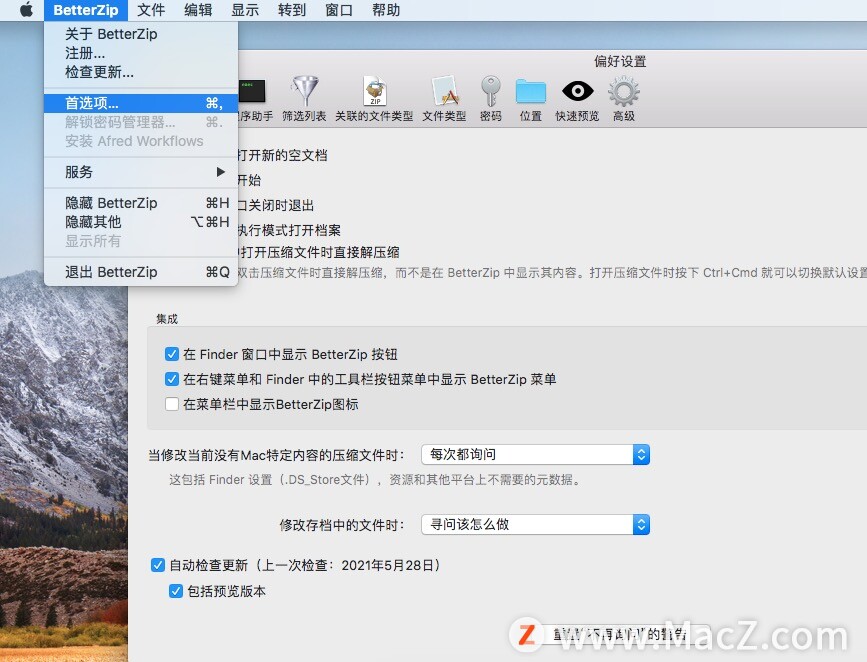Open the Apple menu
The image size is (867, 662).
26,10
